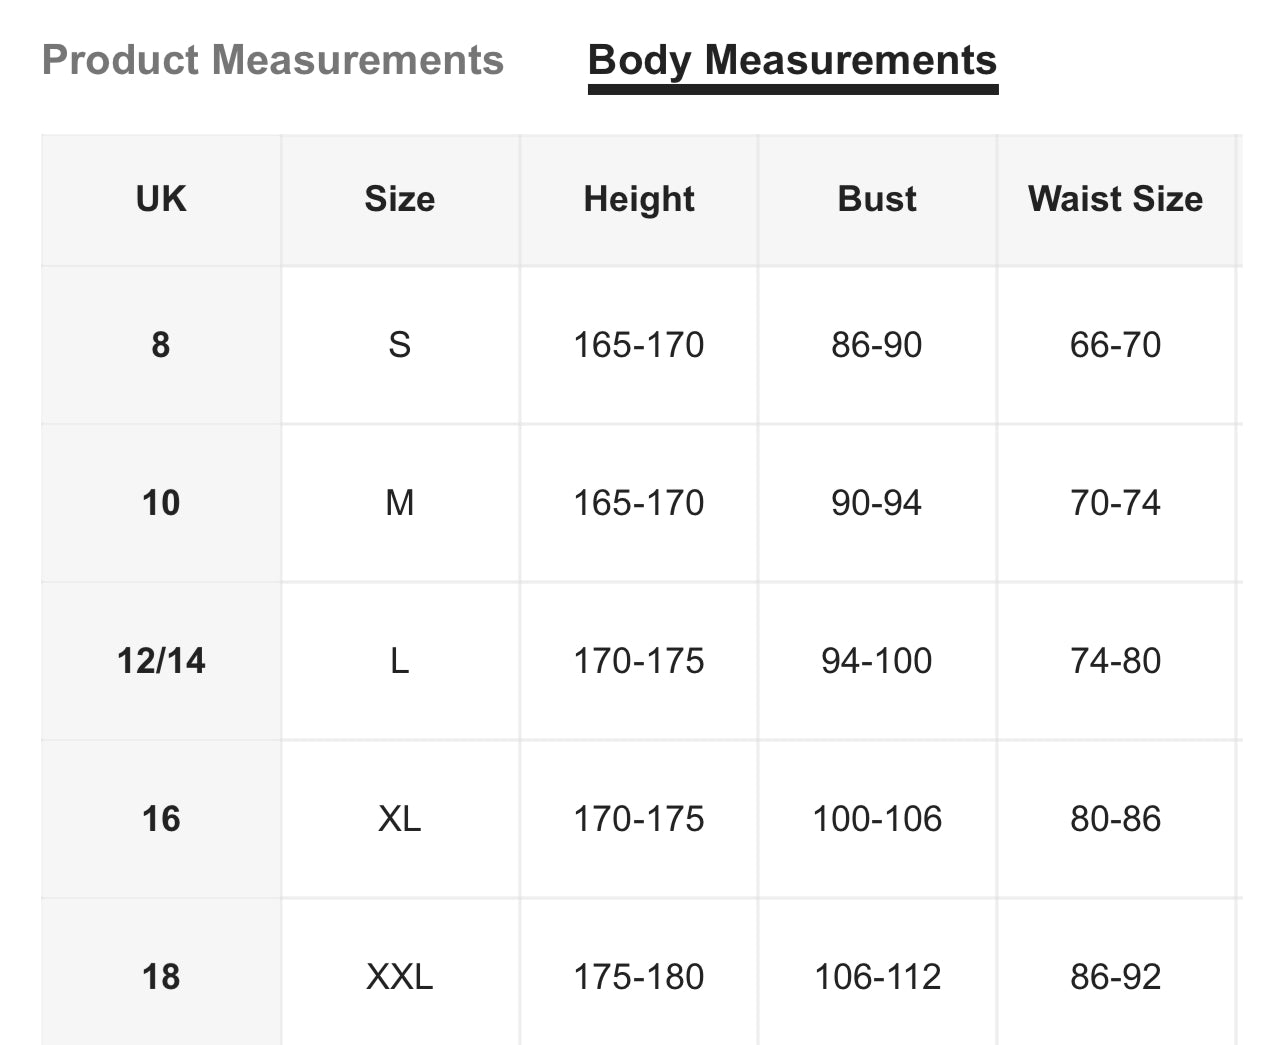
Task: Click the 94-100 bust cell
Action: [x=877, y=661]
